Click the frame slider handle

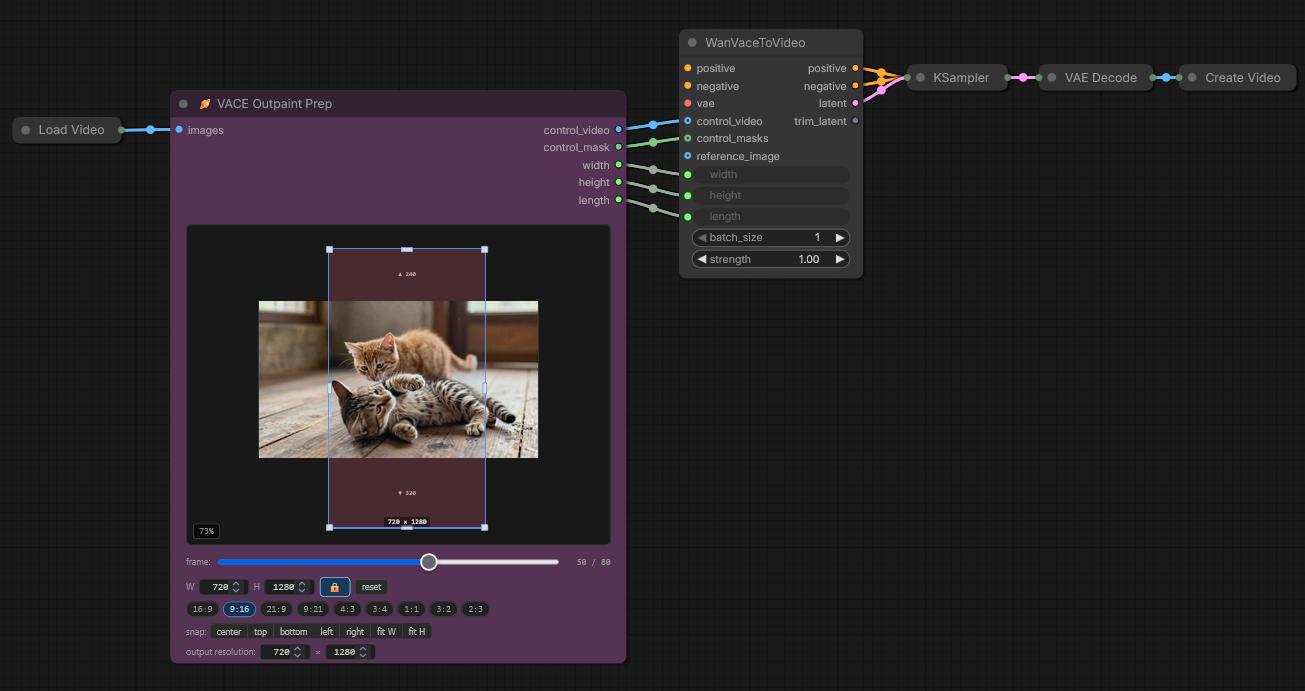point(429,562)
